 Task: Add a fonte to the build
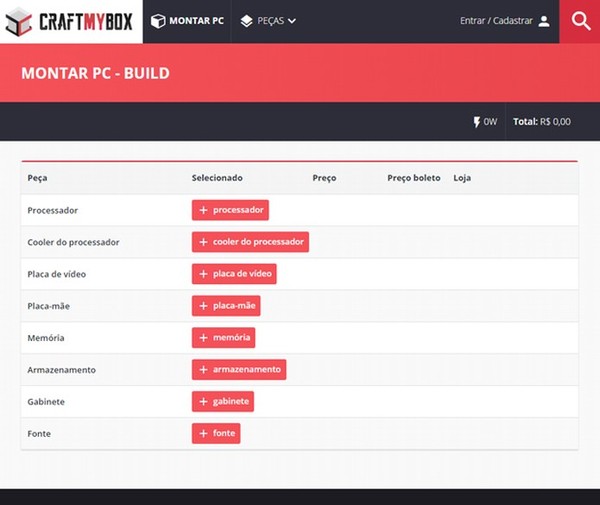(216, 433)
